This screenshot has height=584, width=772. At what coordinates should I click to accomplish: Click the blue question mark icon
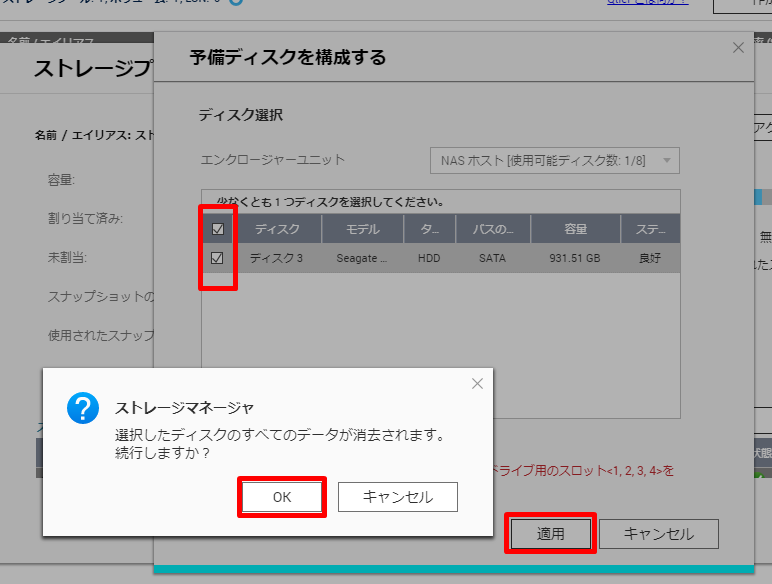(82, 408)
